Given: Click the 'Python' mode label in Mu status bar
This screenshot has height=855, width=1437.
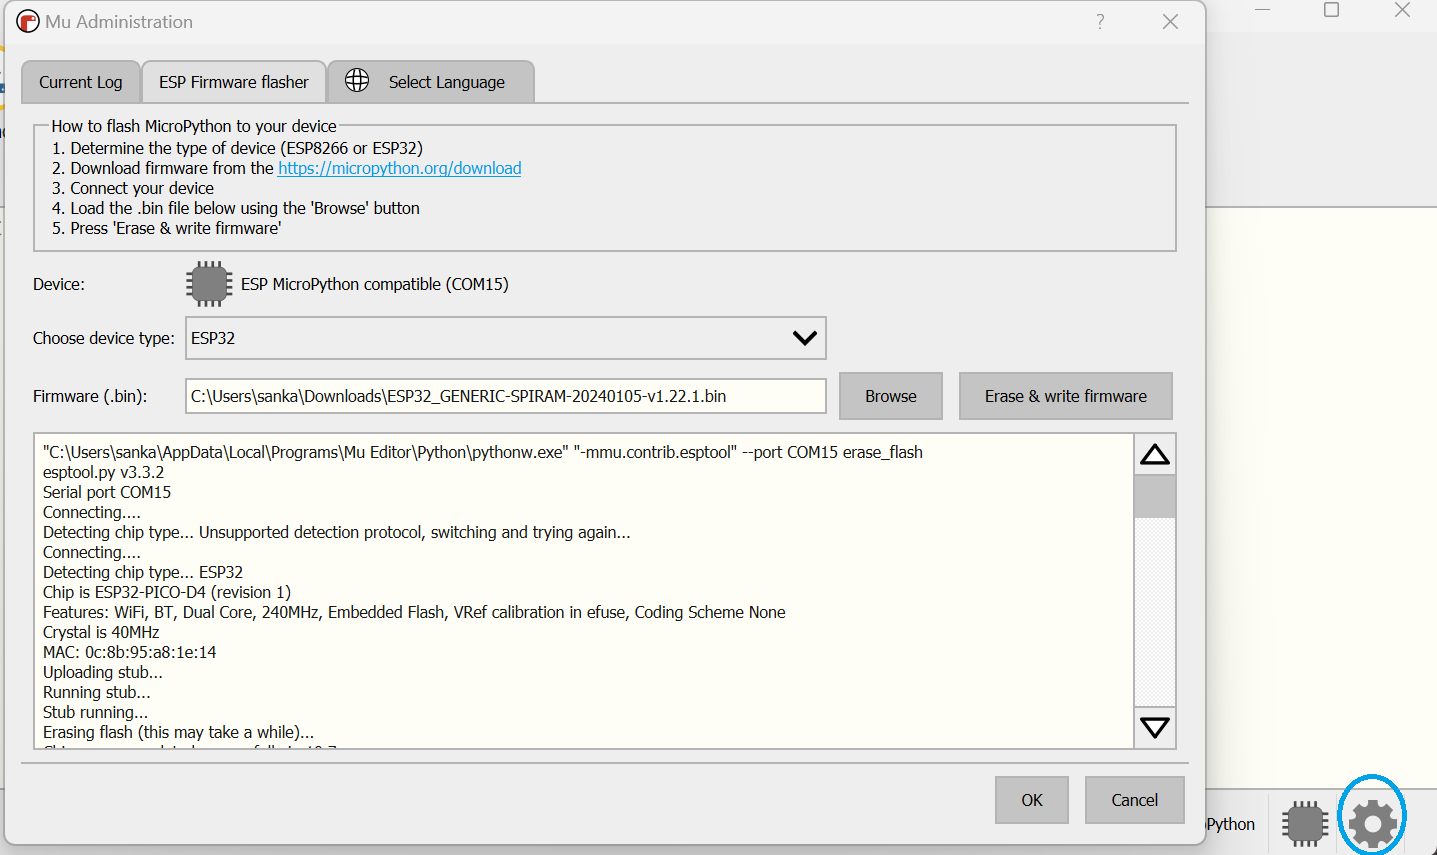Looking at the screenshot, I should click(x=1230, y=824).
